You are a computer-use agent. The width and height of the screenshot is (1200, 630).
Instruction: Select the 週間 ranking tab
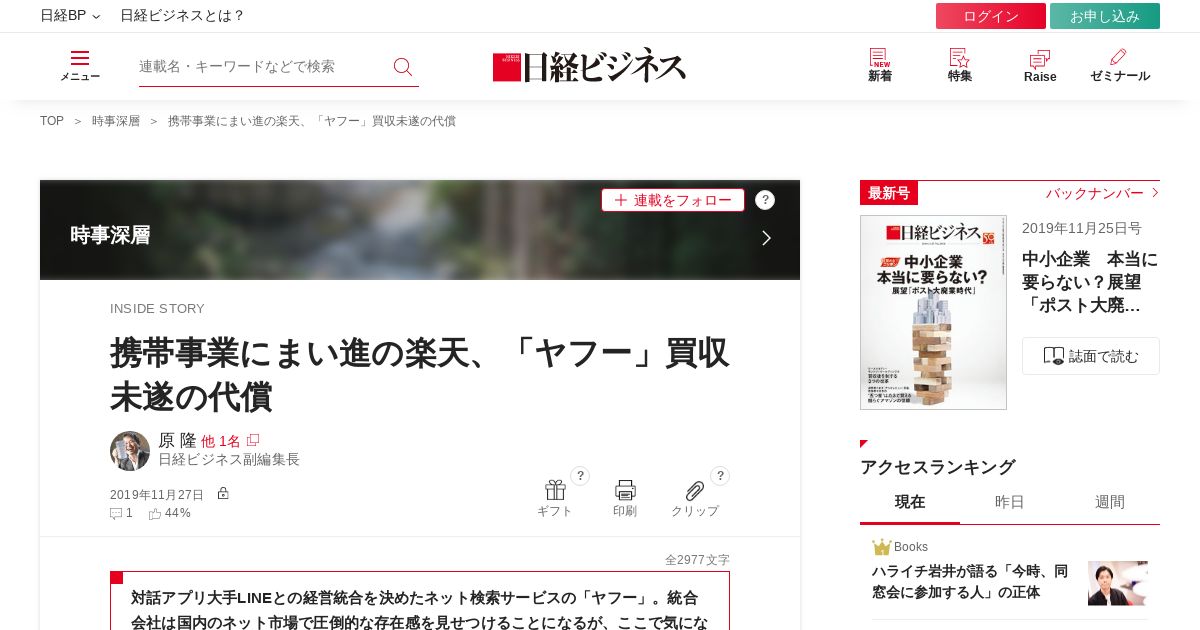1110,502
